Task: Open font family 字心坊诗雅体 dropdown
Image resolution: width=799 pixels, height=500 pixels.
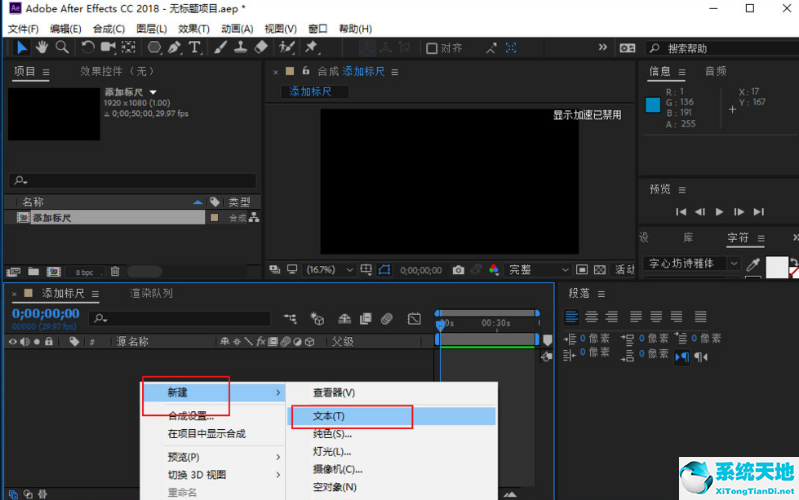Action: (691, 264)
